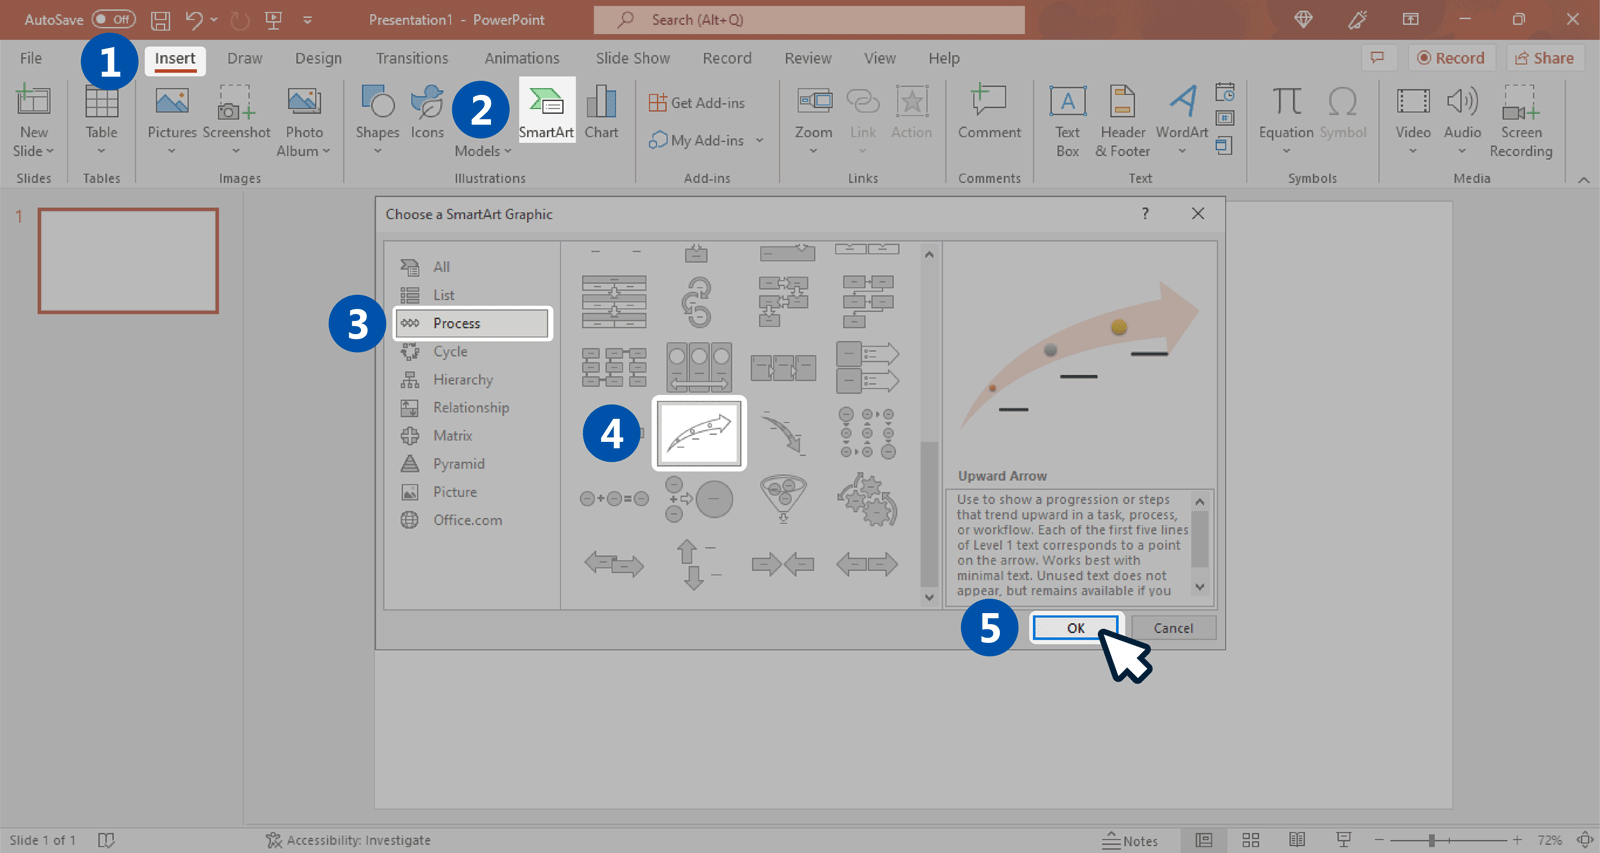
Task: Insert a New Slide
Action: pos(33,121)
